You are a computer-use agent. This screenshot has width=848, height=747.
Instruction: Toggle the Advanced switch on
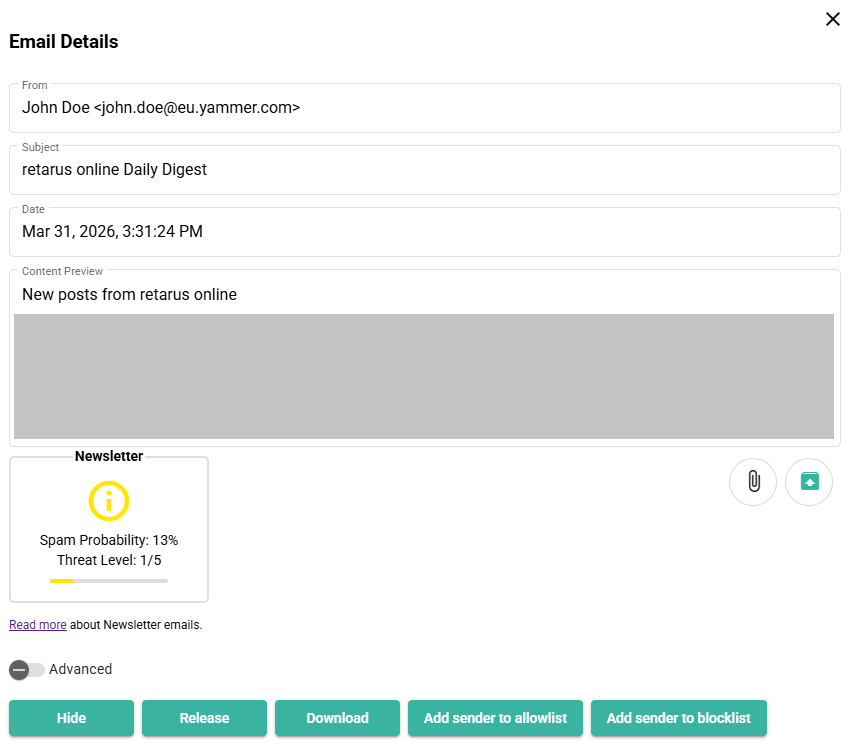tap(27, 669)
